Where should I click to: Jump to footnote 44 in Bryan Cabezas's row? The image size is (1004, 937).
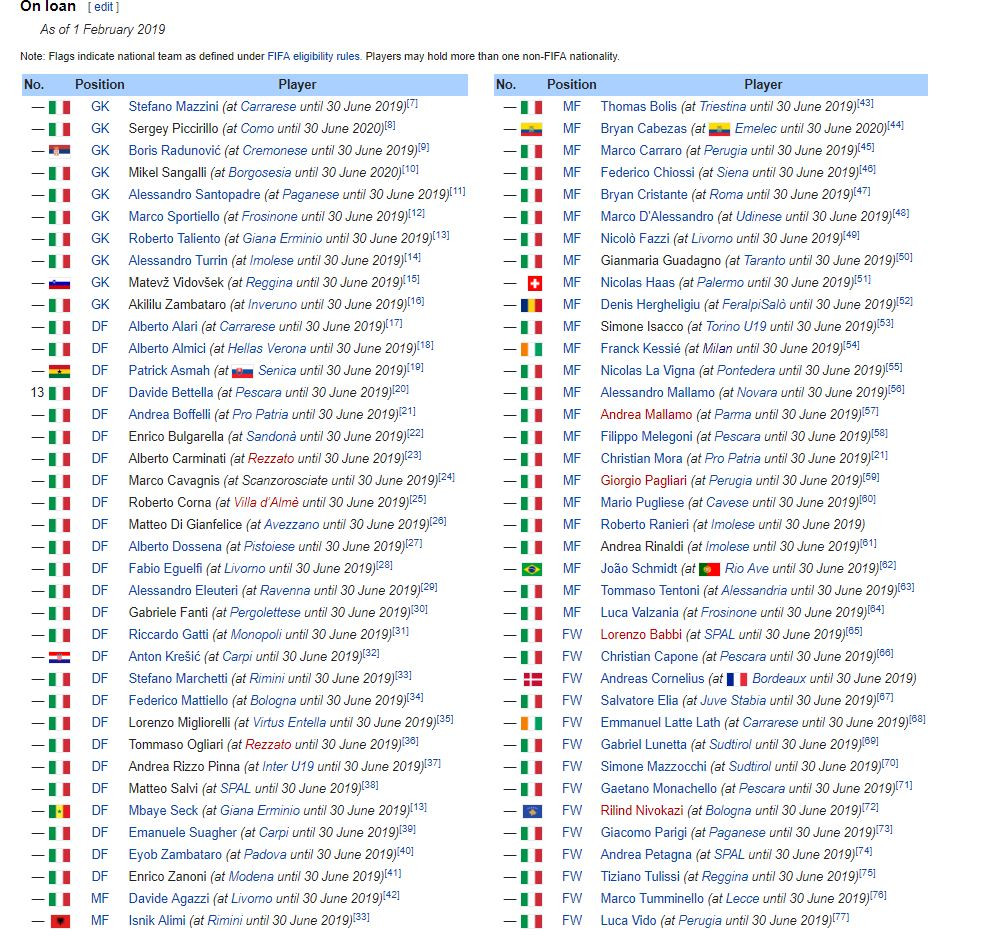(895, 125)
